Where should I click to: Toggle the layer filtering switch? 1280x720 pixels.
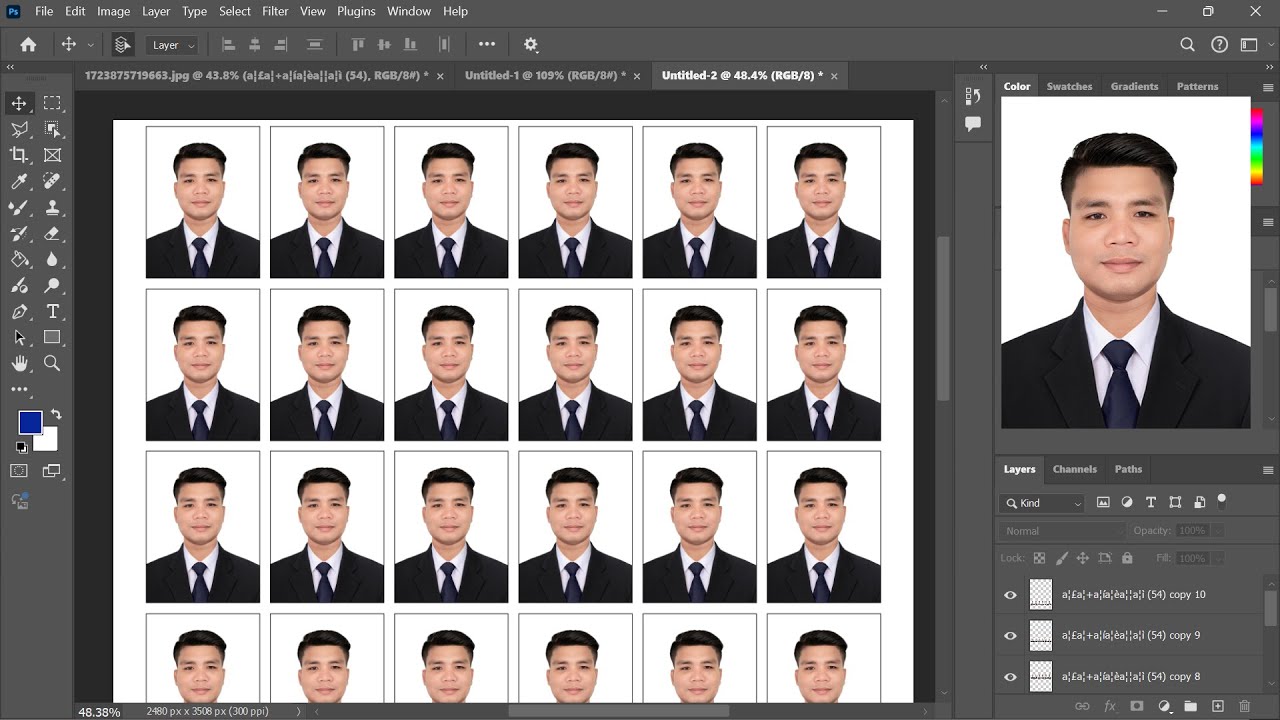1221,500
